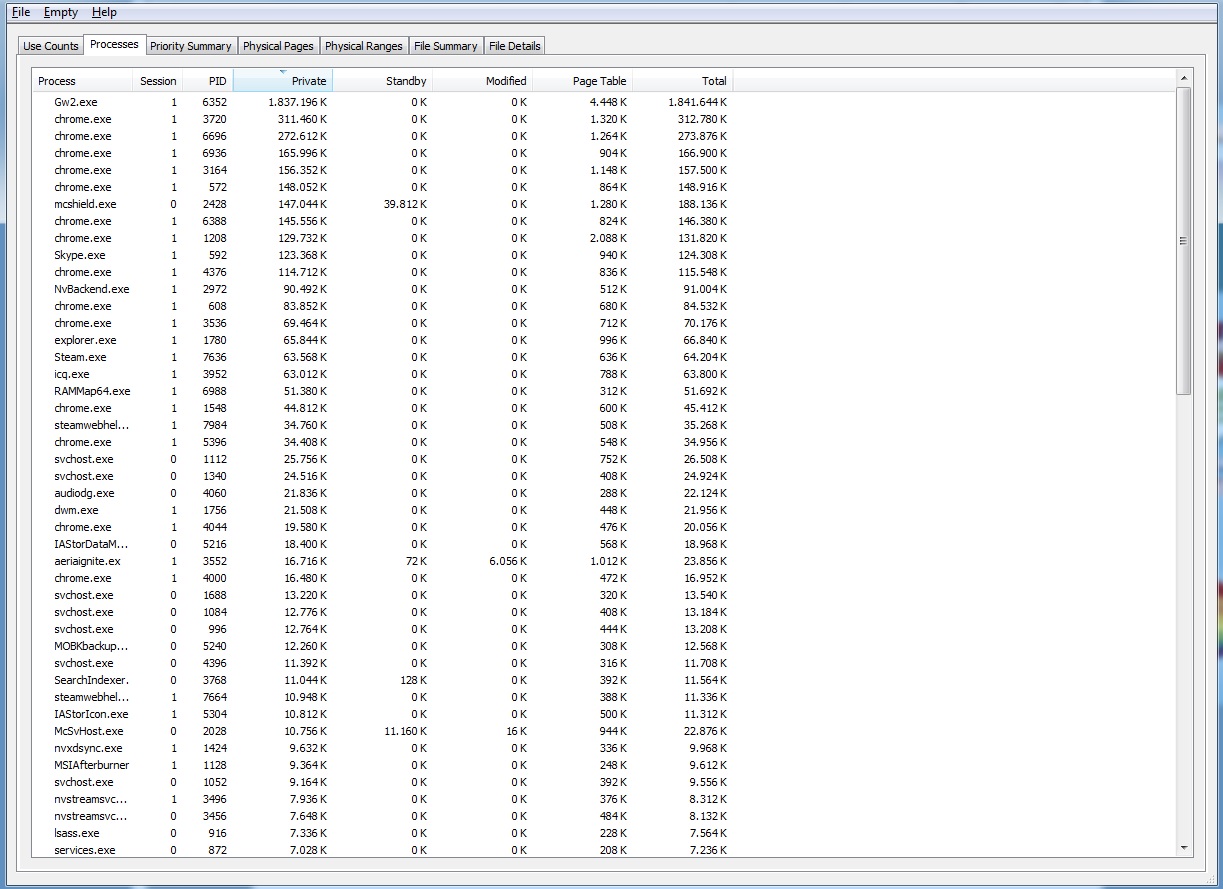Select the audiodg.exe row
Screen dimensions: 1223x889
[383, 493]
